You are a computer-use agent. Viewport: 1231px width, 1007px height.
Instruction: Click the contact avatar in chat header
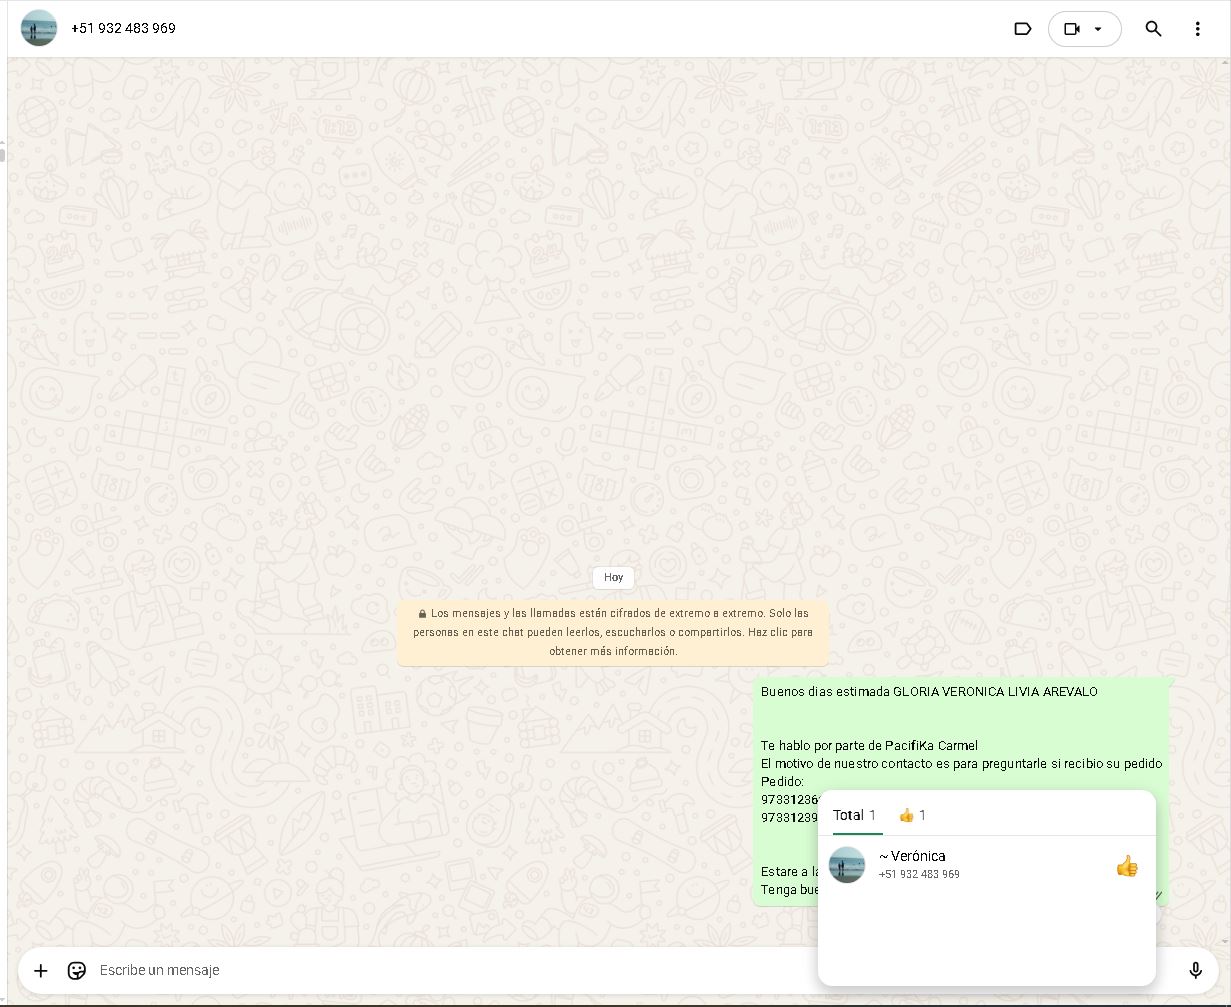(x=39, y=28)
